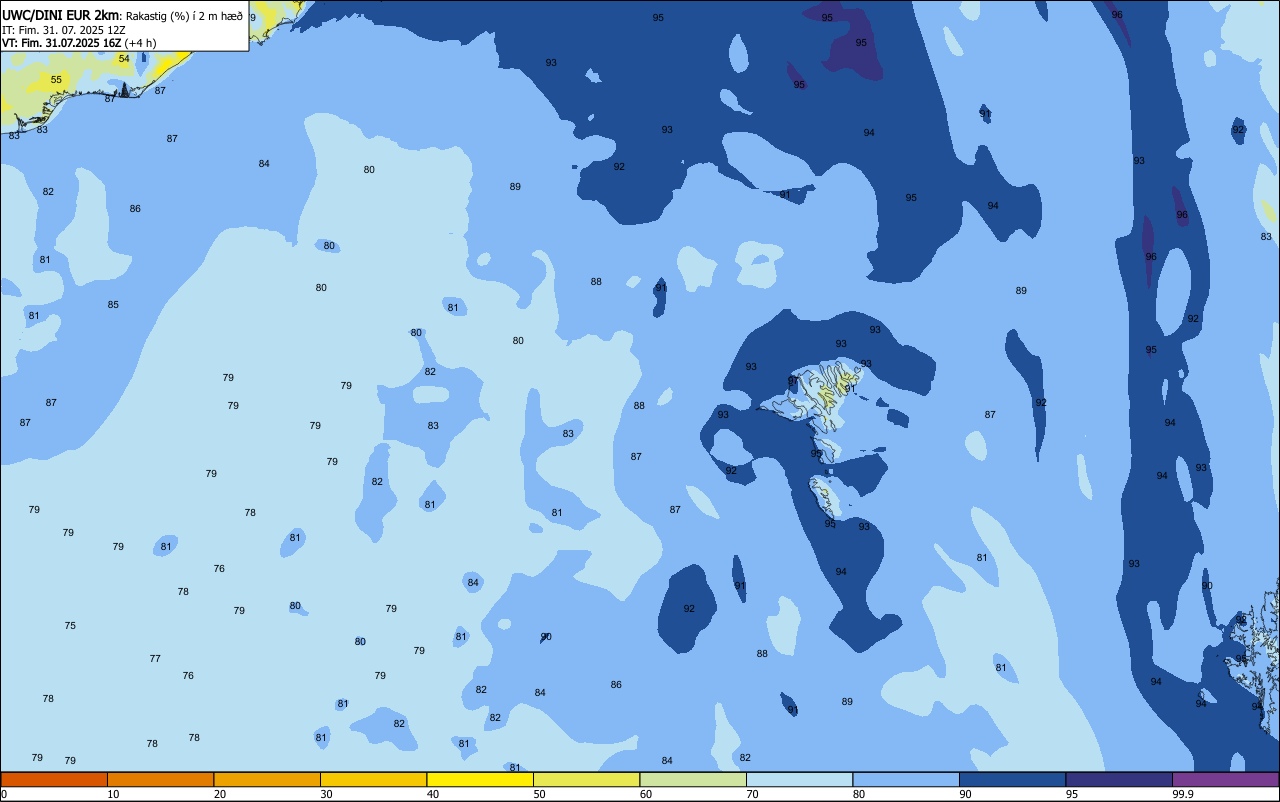Click the "10" tick label under the legend
The height and width of the screenshot is (802, 1280).
pyautogui.click(x=113, y=794)
